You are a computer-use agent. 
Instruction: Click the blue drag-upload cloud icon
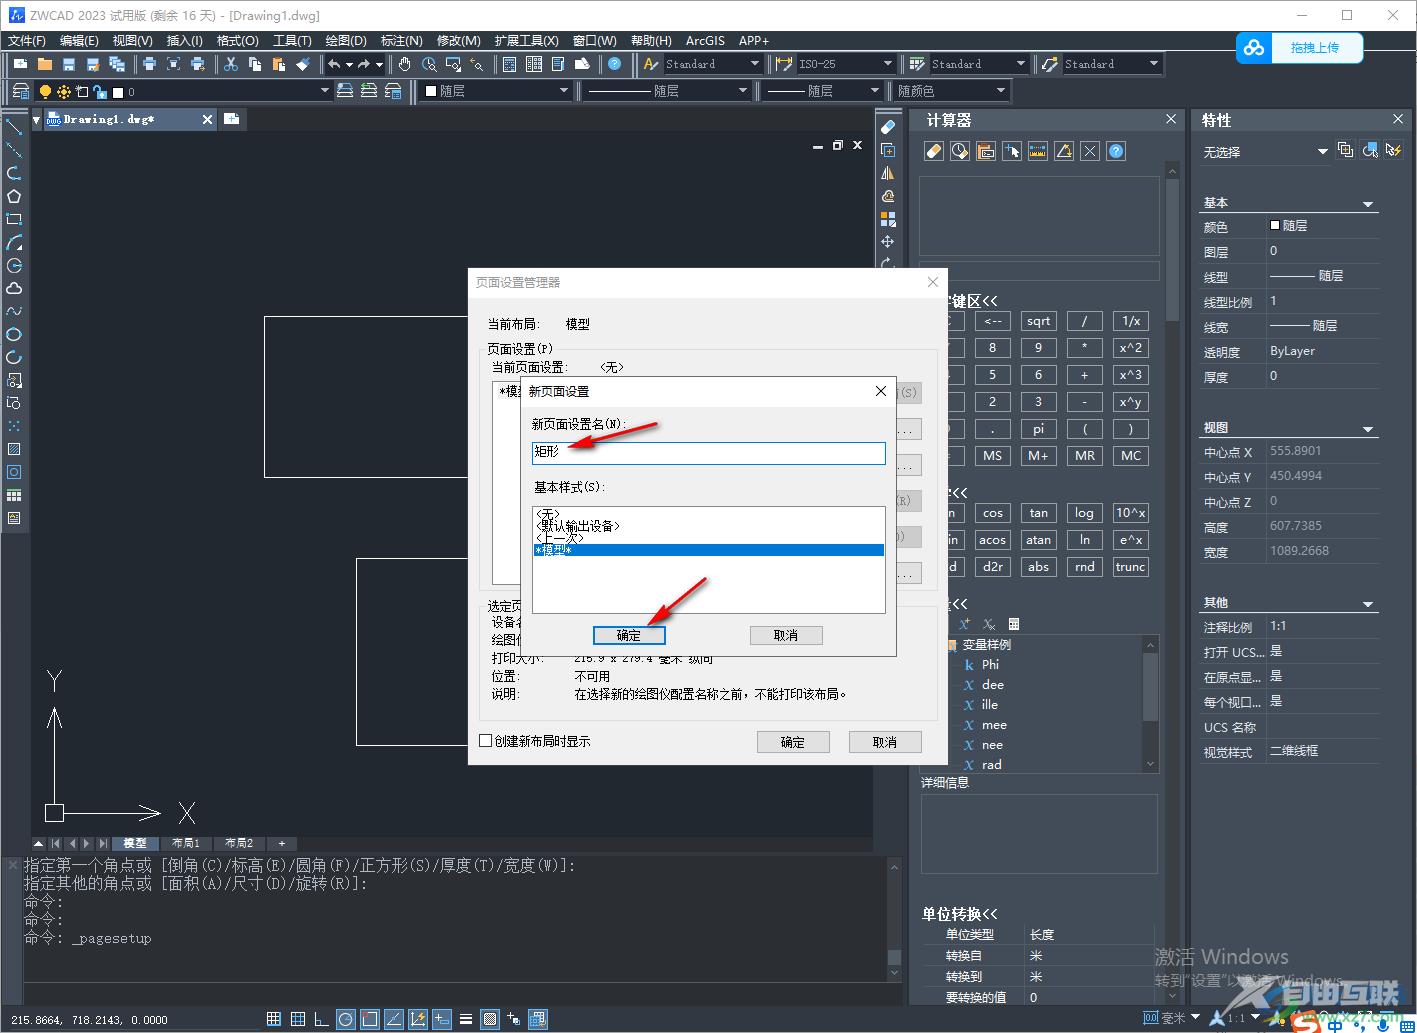pos(1254,47)
